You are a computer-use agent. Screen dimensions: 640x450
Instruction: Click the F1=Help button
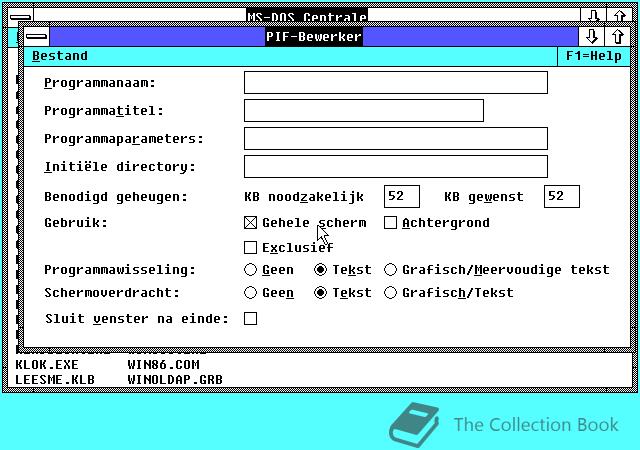point(593,56)
